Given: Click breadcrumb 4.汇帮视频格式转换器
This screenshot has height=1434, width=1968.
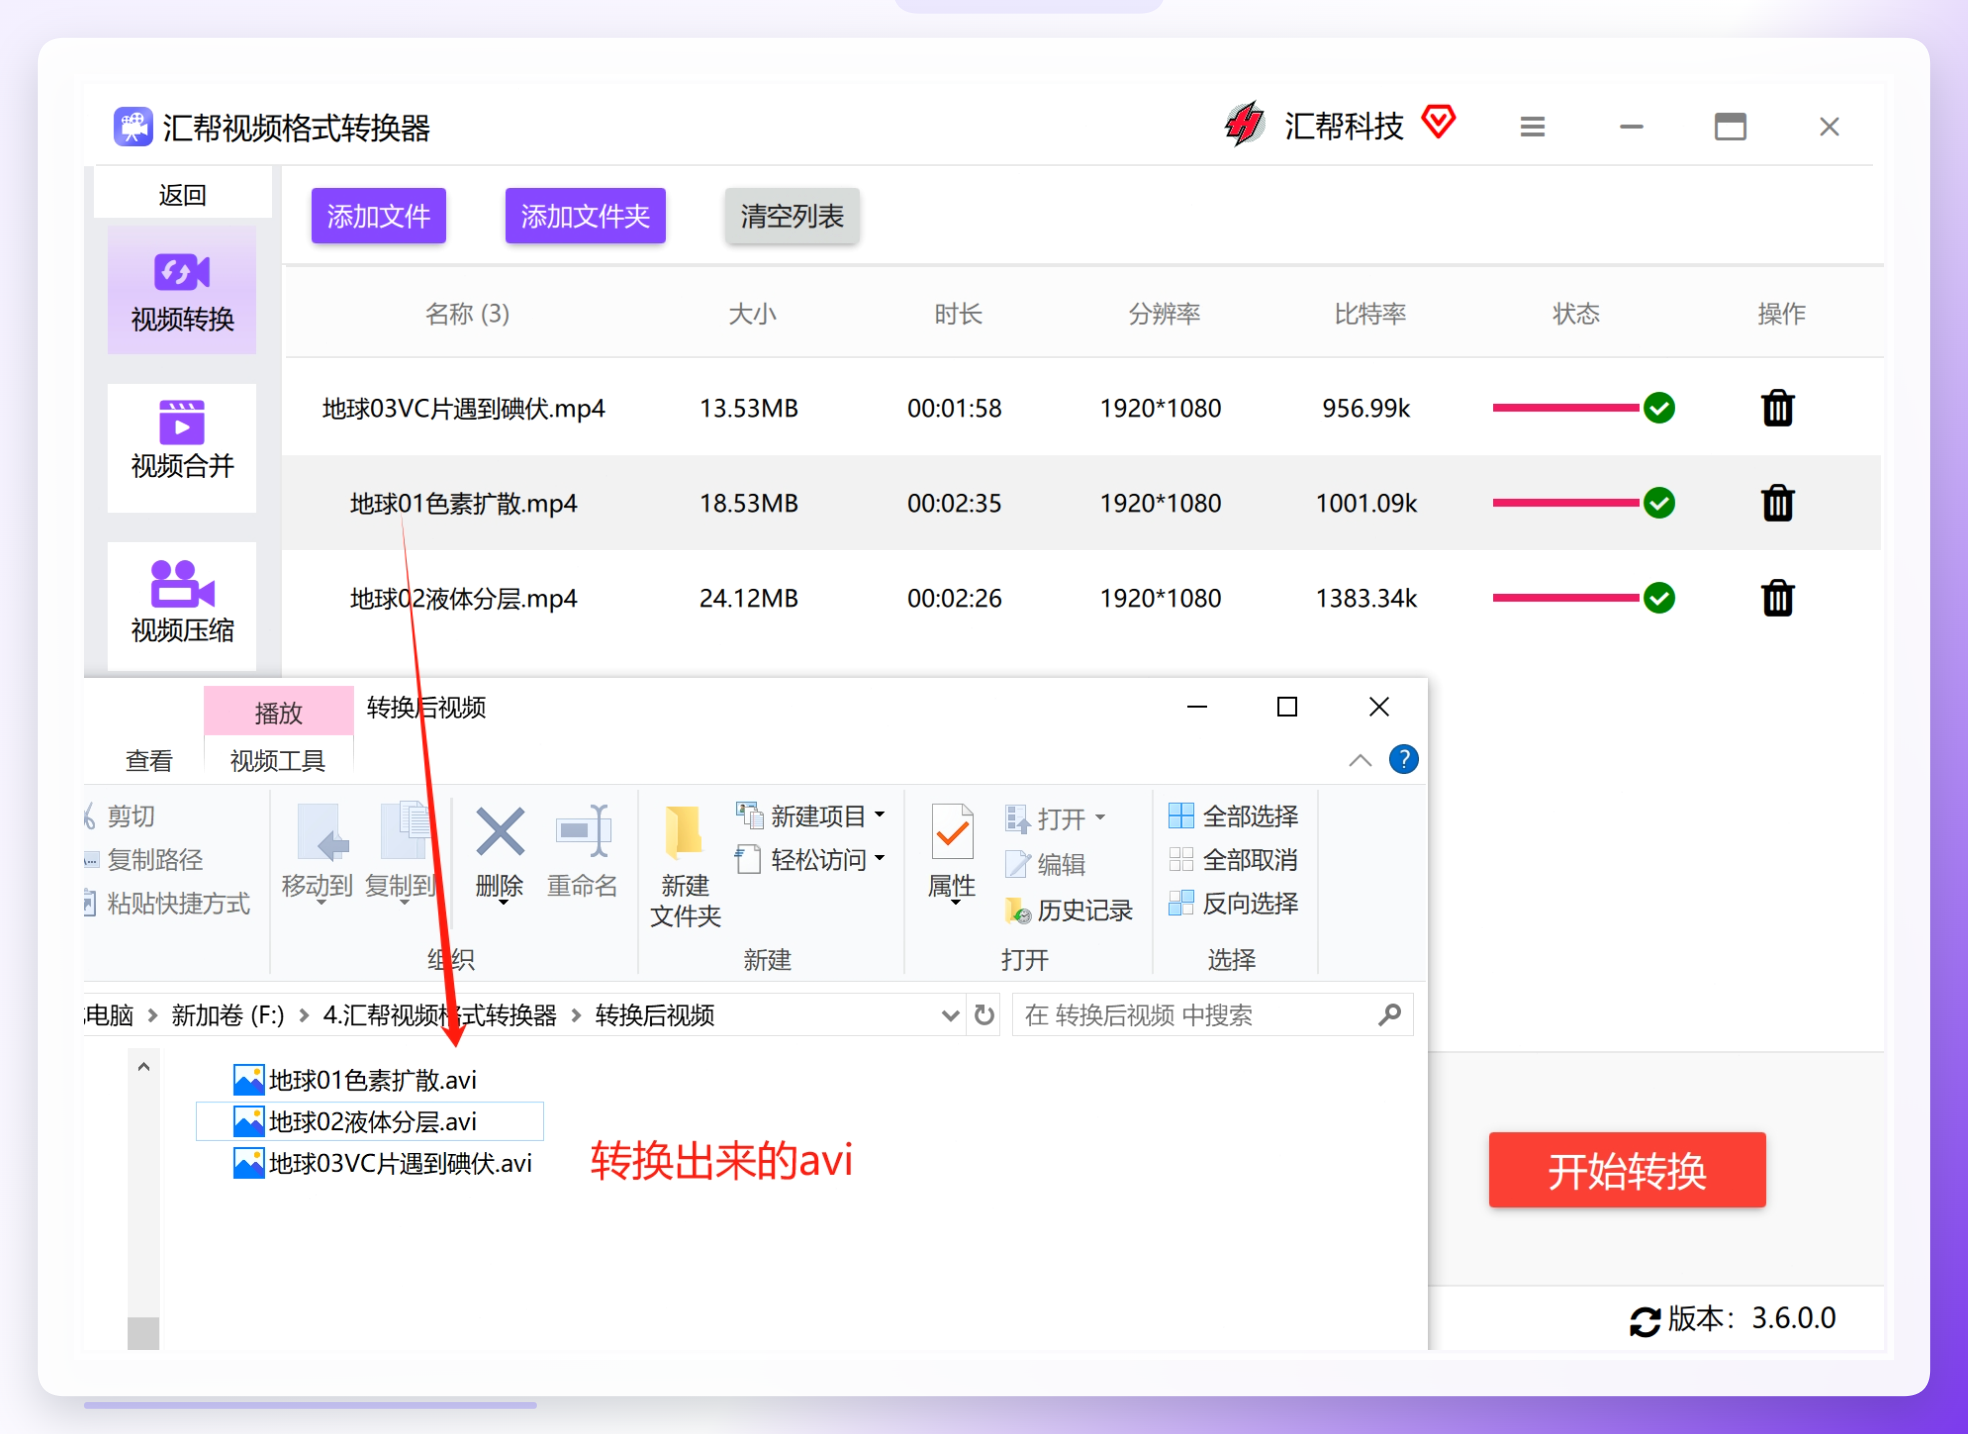Looking at the screenshot, I should pyautogui.click(x=440, y=1016).
